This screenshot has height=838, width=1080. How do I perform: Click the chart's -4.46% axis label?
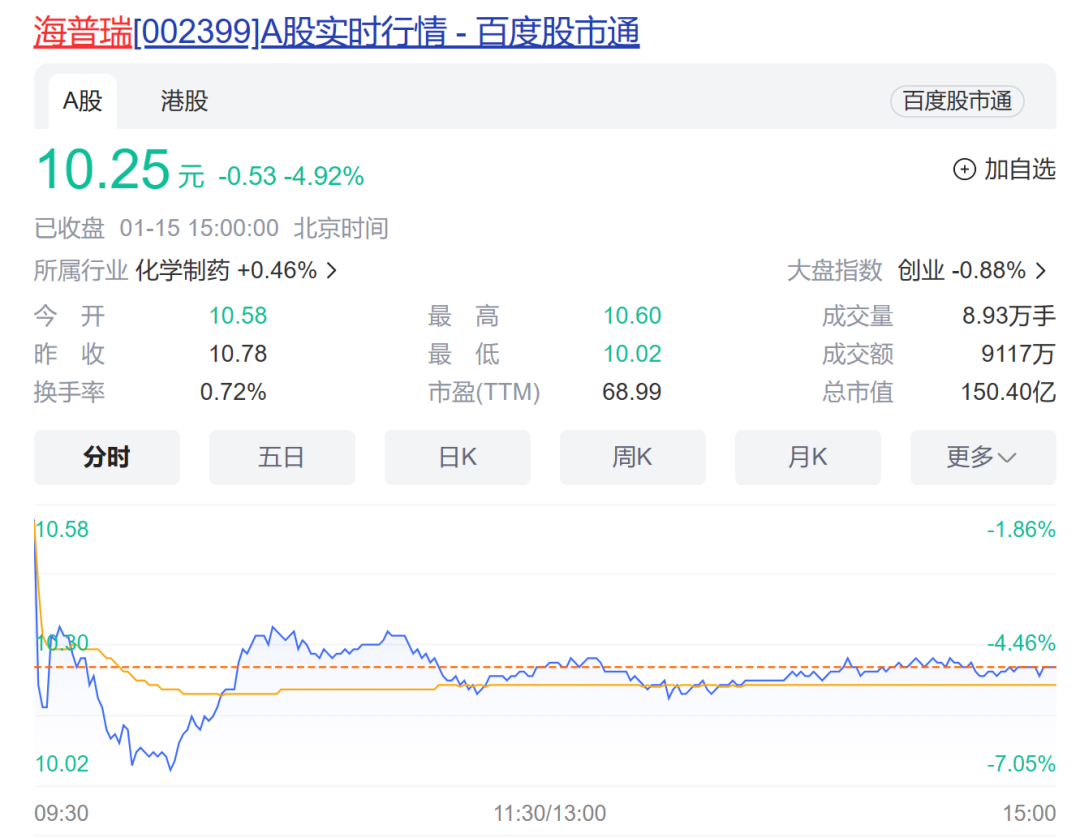(x=1021, y=643)
